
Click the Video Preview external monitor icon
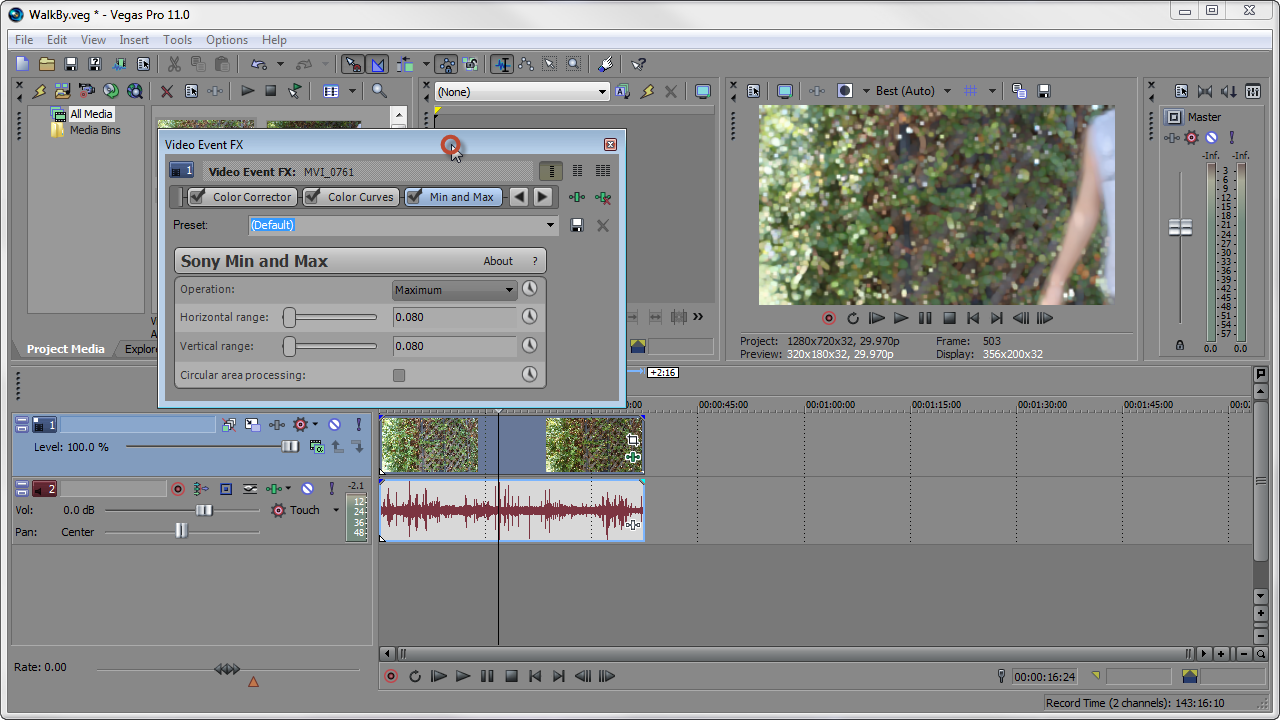coord(785,91)
